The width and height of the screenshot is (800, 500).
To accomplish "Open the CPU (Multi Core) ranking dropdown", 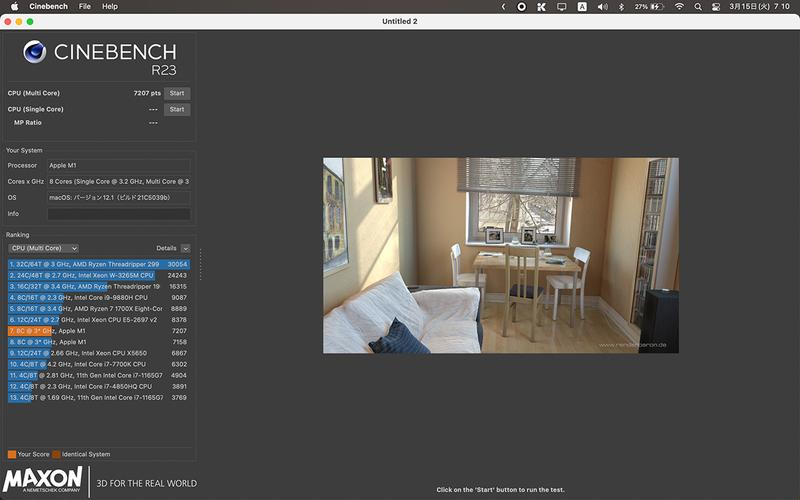I will click(43, 248).
